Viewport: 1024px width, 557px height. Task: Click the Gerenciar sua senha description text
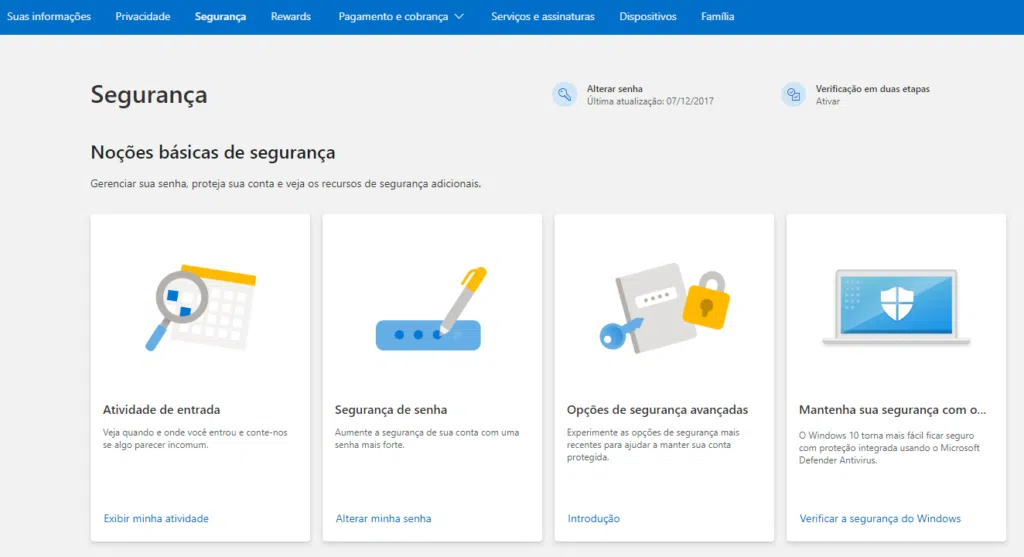click(285, 183)
